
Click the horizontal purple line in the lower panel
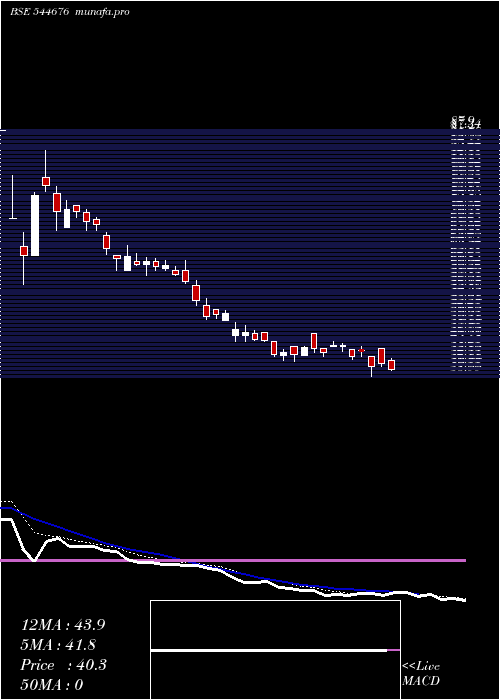click(x=233, y=560)
